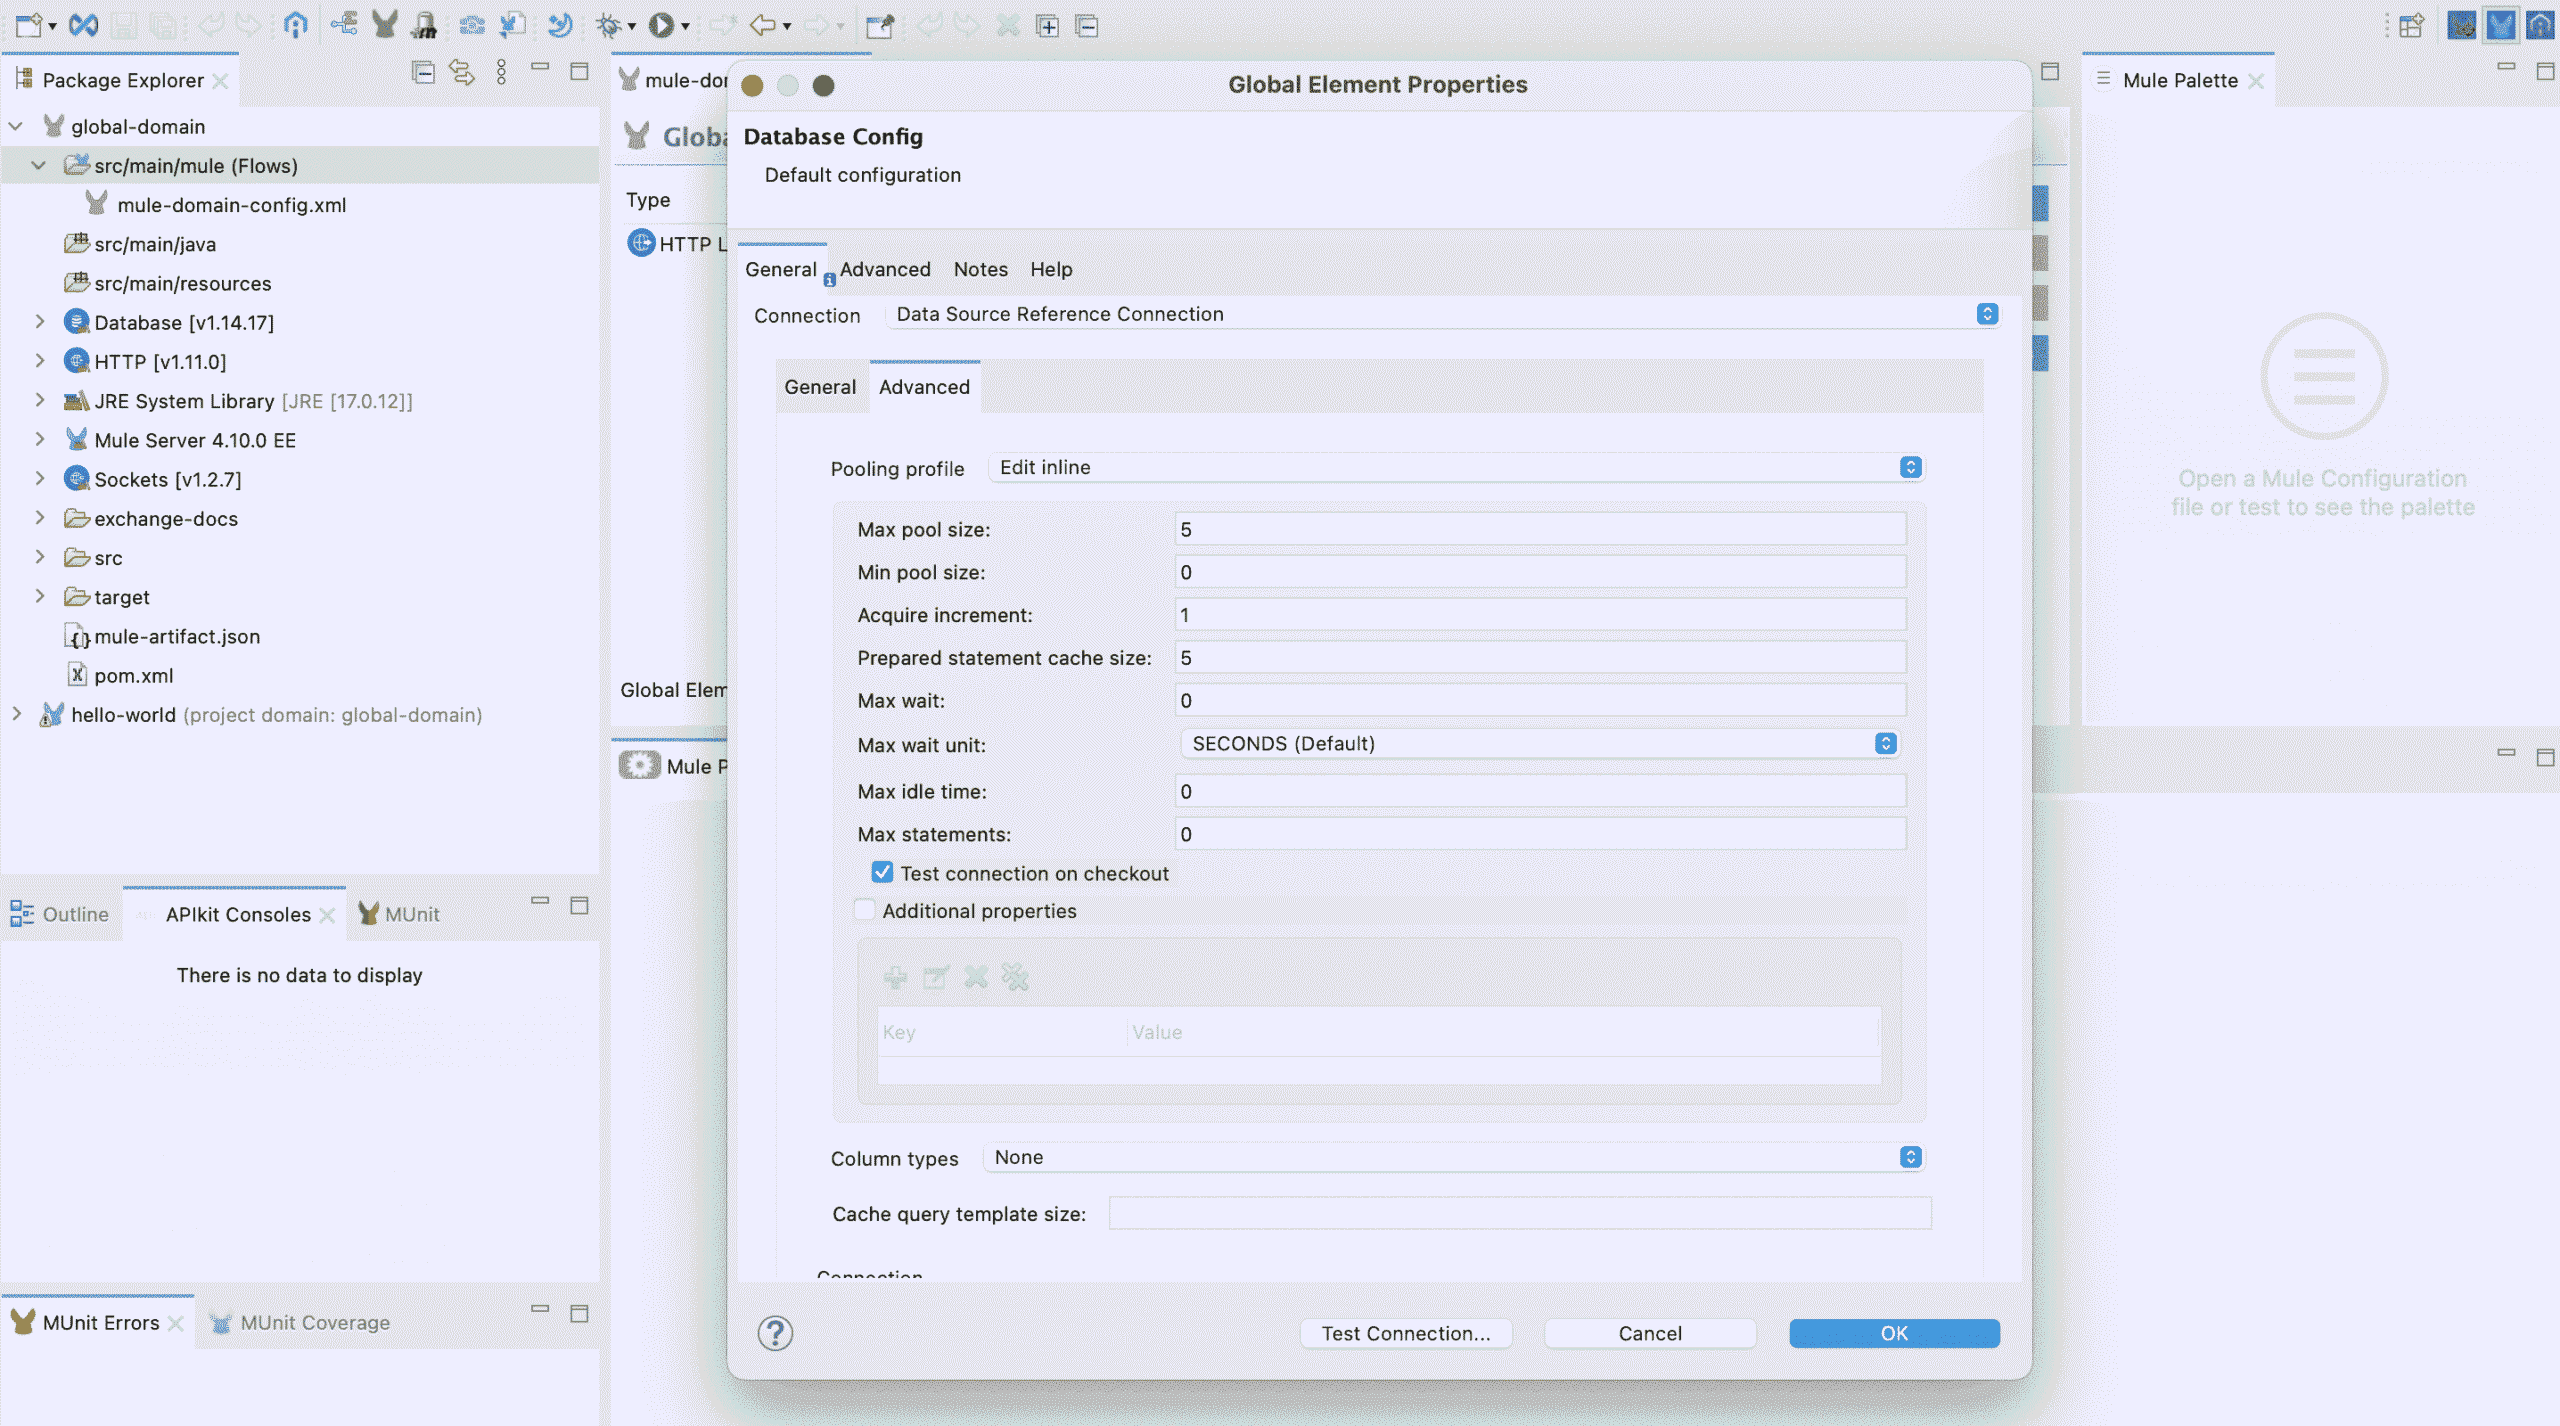Click the help question-mark icon in the dialog
This screenshot has width=2560, height=1426.
pos(775,1333)
